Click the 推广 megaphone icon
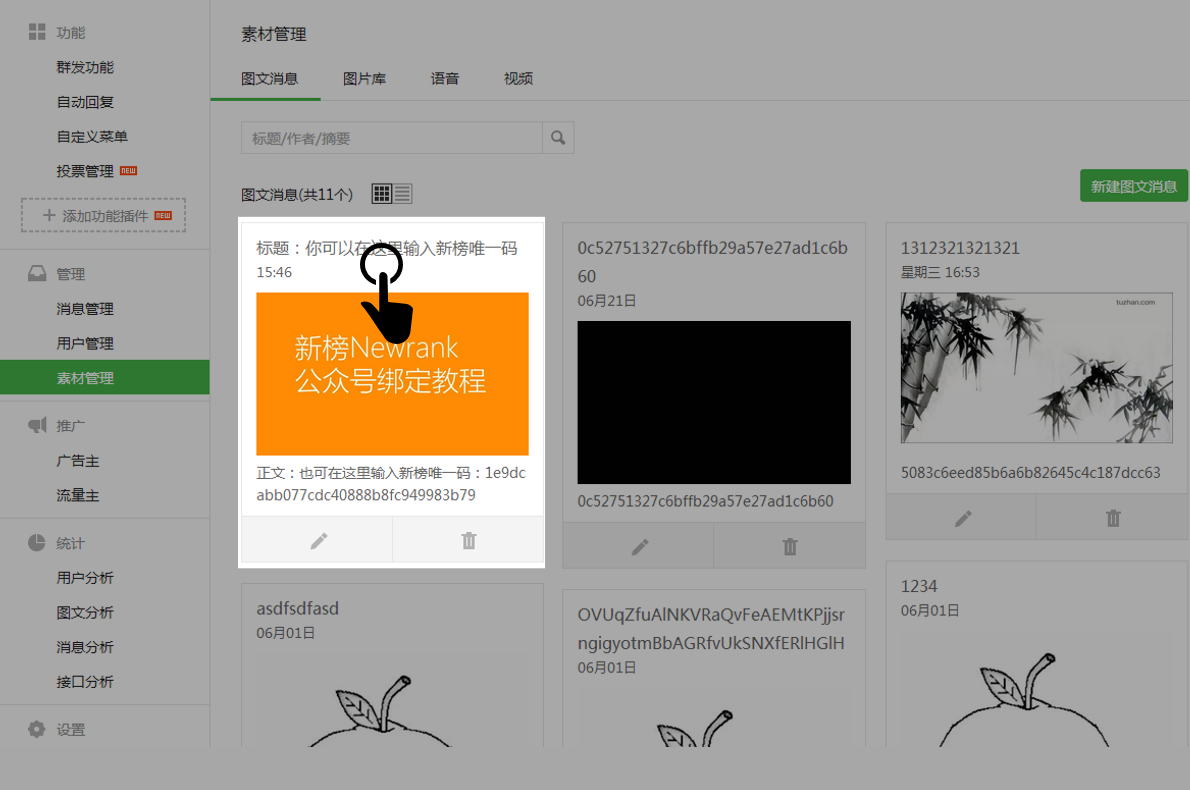Screen dimensions: 1190x790 [37, 425]
